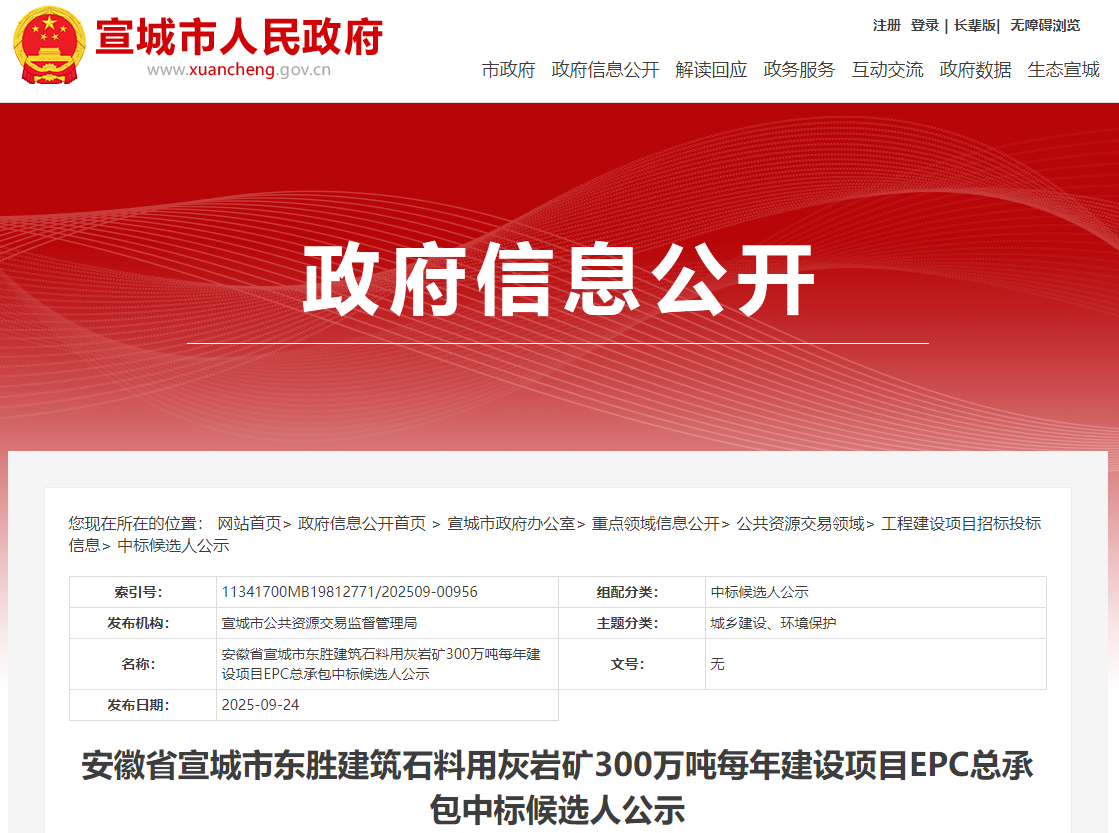
Task: Open the 市政府 menu item
Action: point(508,70)
